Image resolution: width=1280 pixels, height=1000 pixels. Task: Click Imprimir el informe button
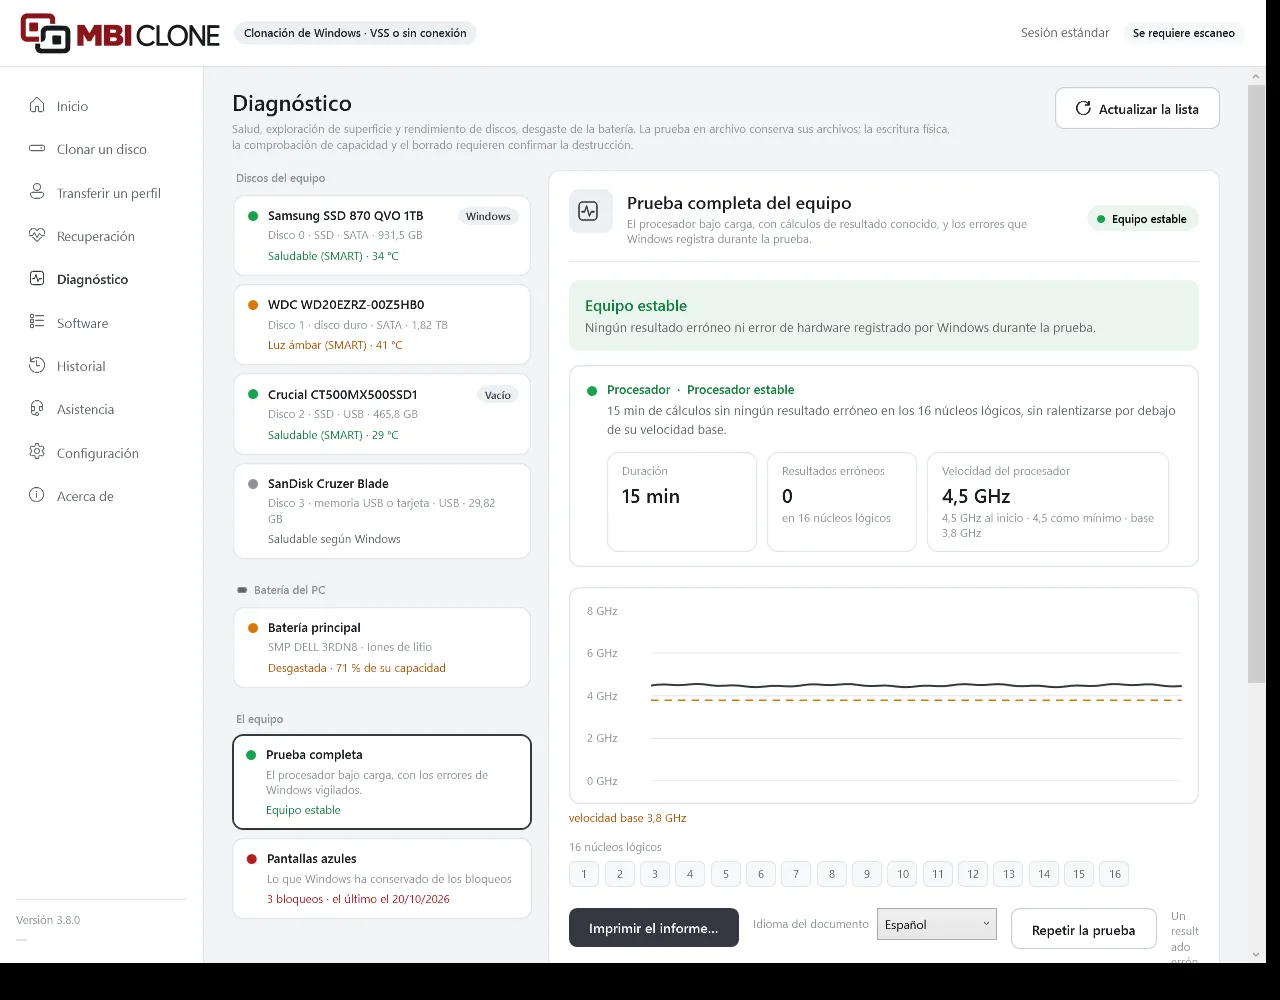(x=654, y=928)
